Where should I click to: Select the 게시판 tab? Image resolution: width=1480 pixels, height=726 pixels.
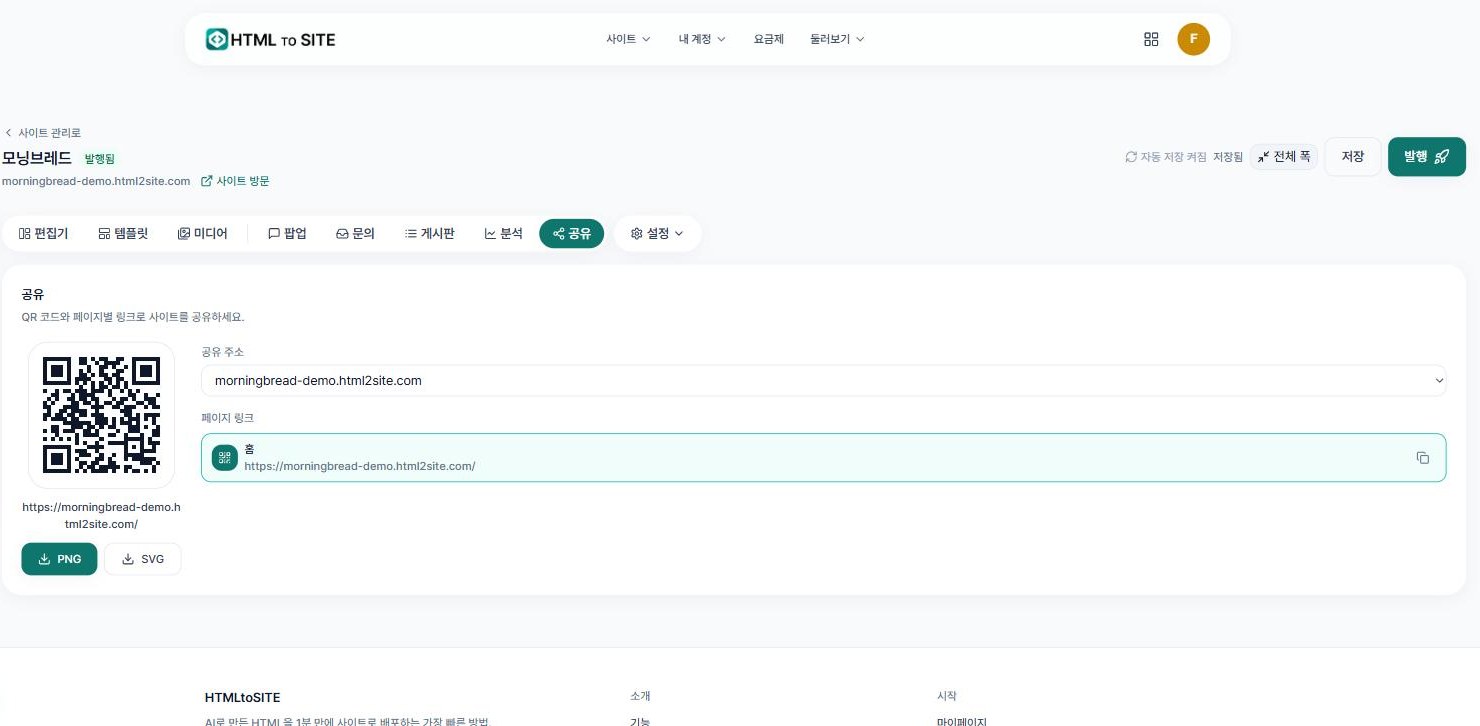(x=430, y=234)
